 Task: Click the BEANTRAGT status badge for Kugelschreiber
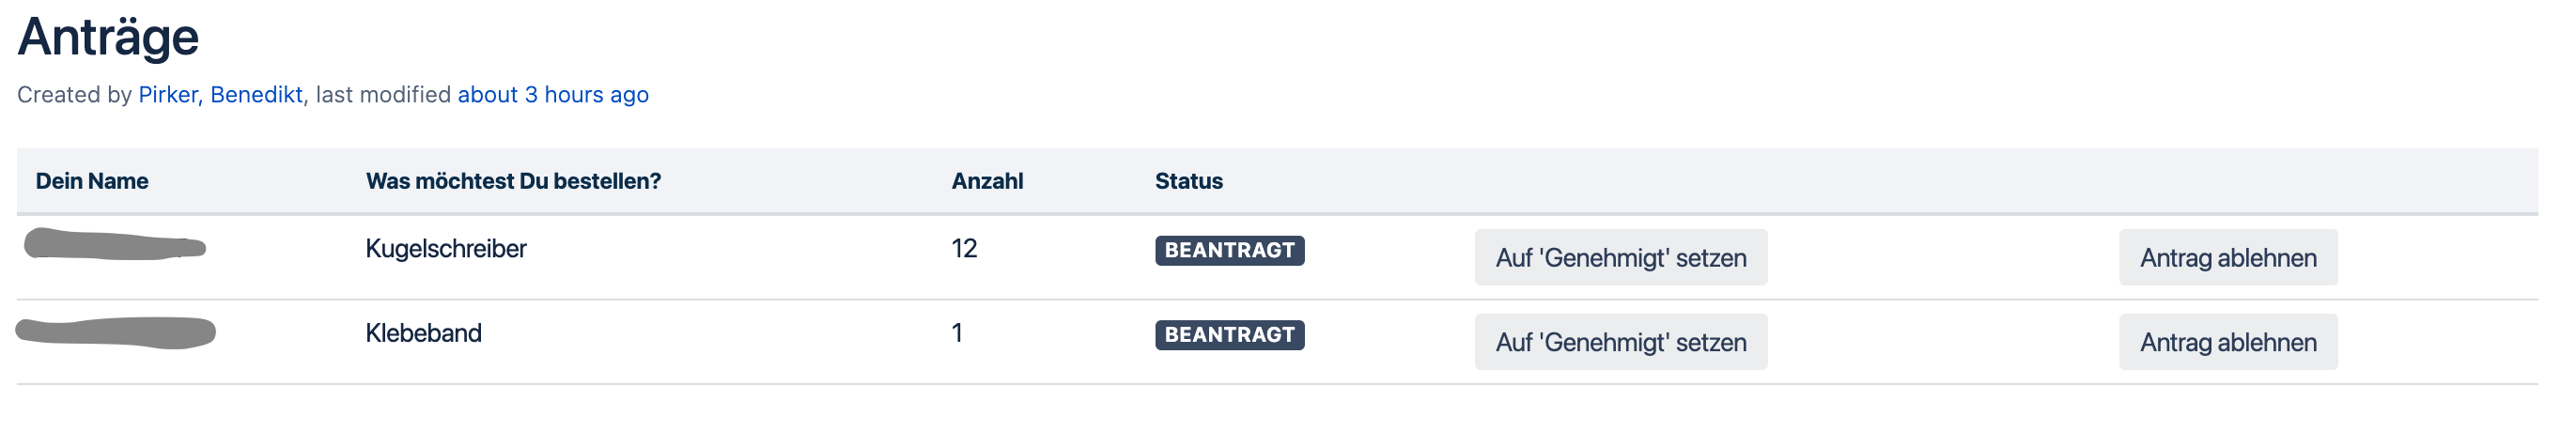point(1229,250)
